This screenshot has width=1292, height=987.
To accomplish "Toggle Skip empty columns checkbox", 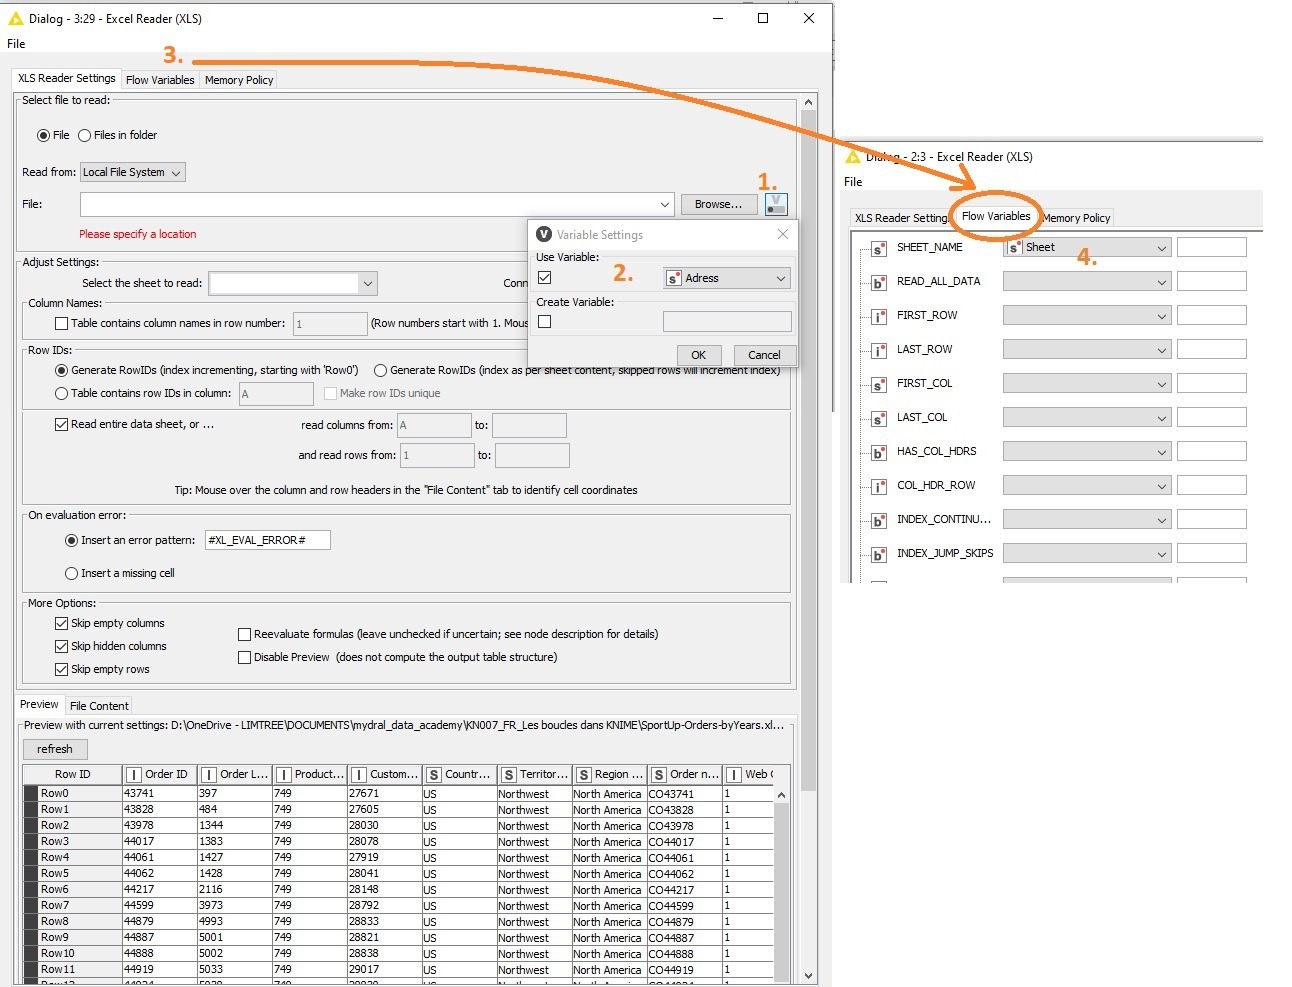I will [61, 623].
